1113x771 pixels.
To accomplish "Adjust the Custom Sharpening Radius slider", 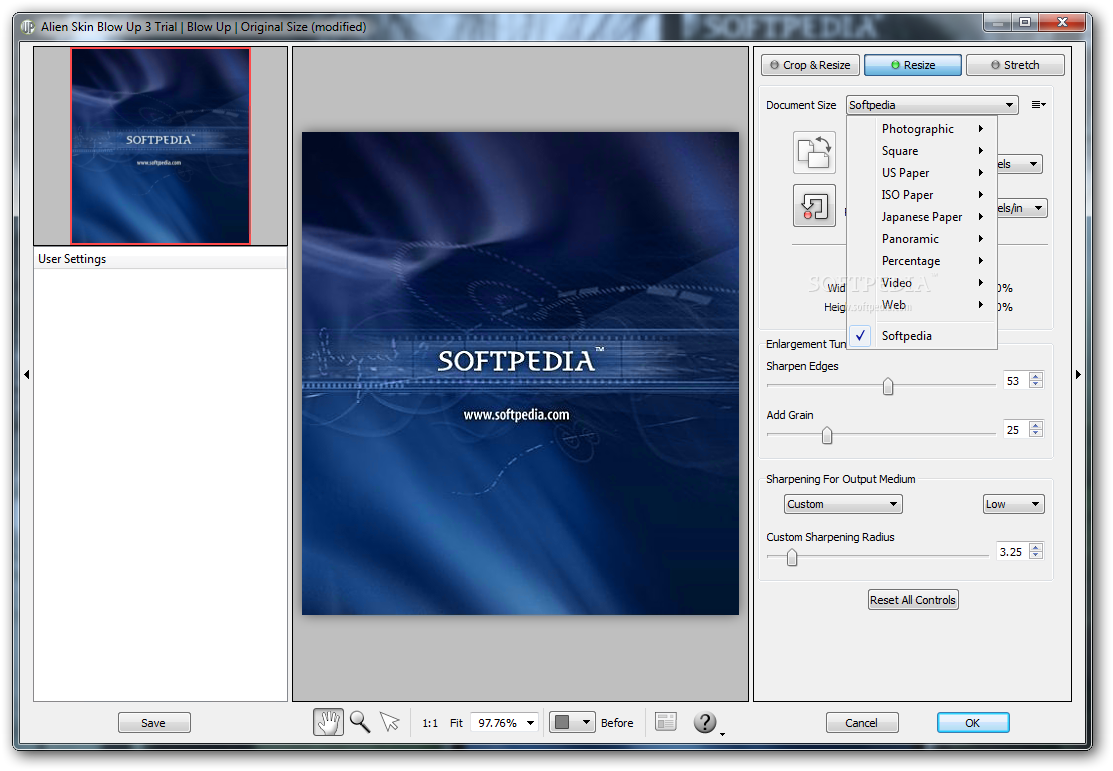I will (x=792, y=557).
